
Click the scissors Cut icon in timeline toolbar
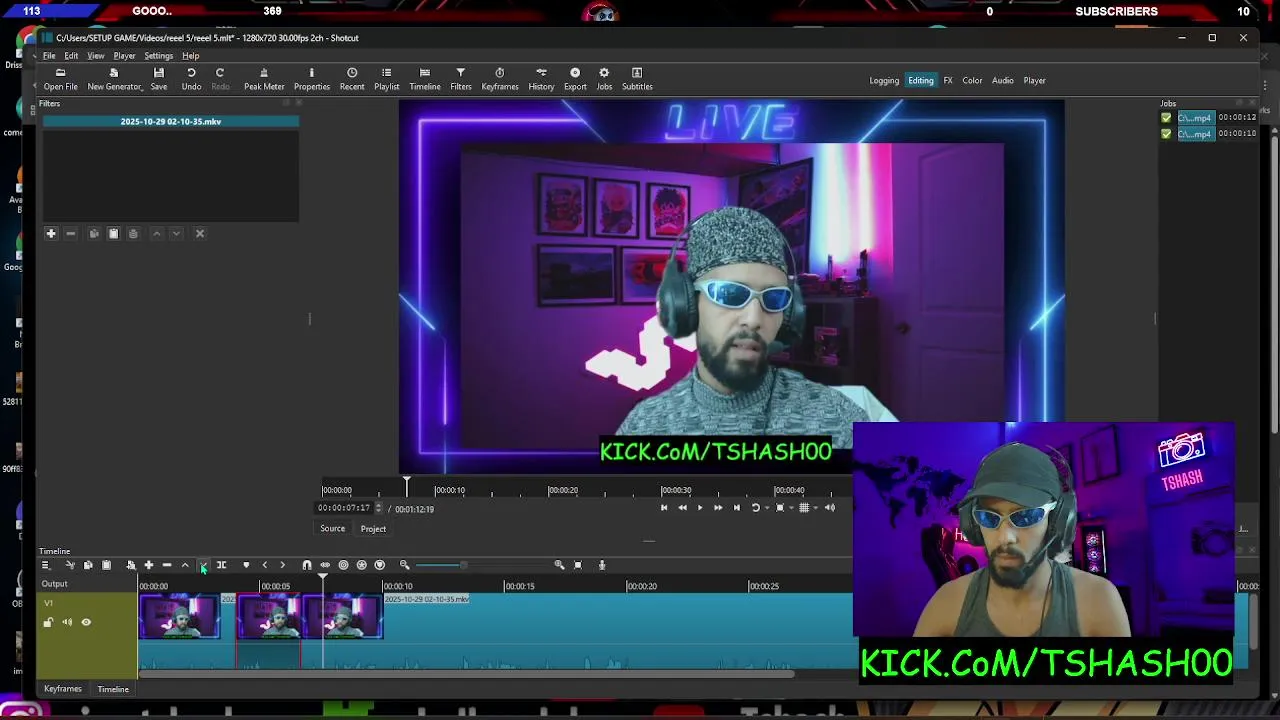pyautogui.click(x=69, y=565)
